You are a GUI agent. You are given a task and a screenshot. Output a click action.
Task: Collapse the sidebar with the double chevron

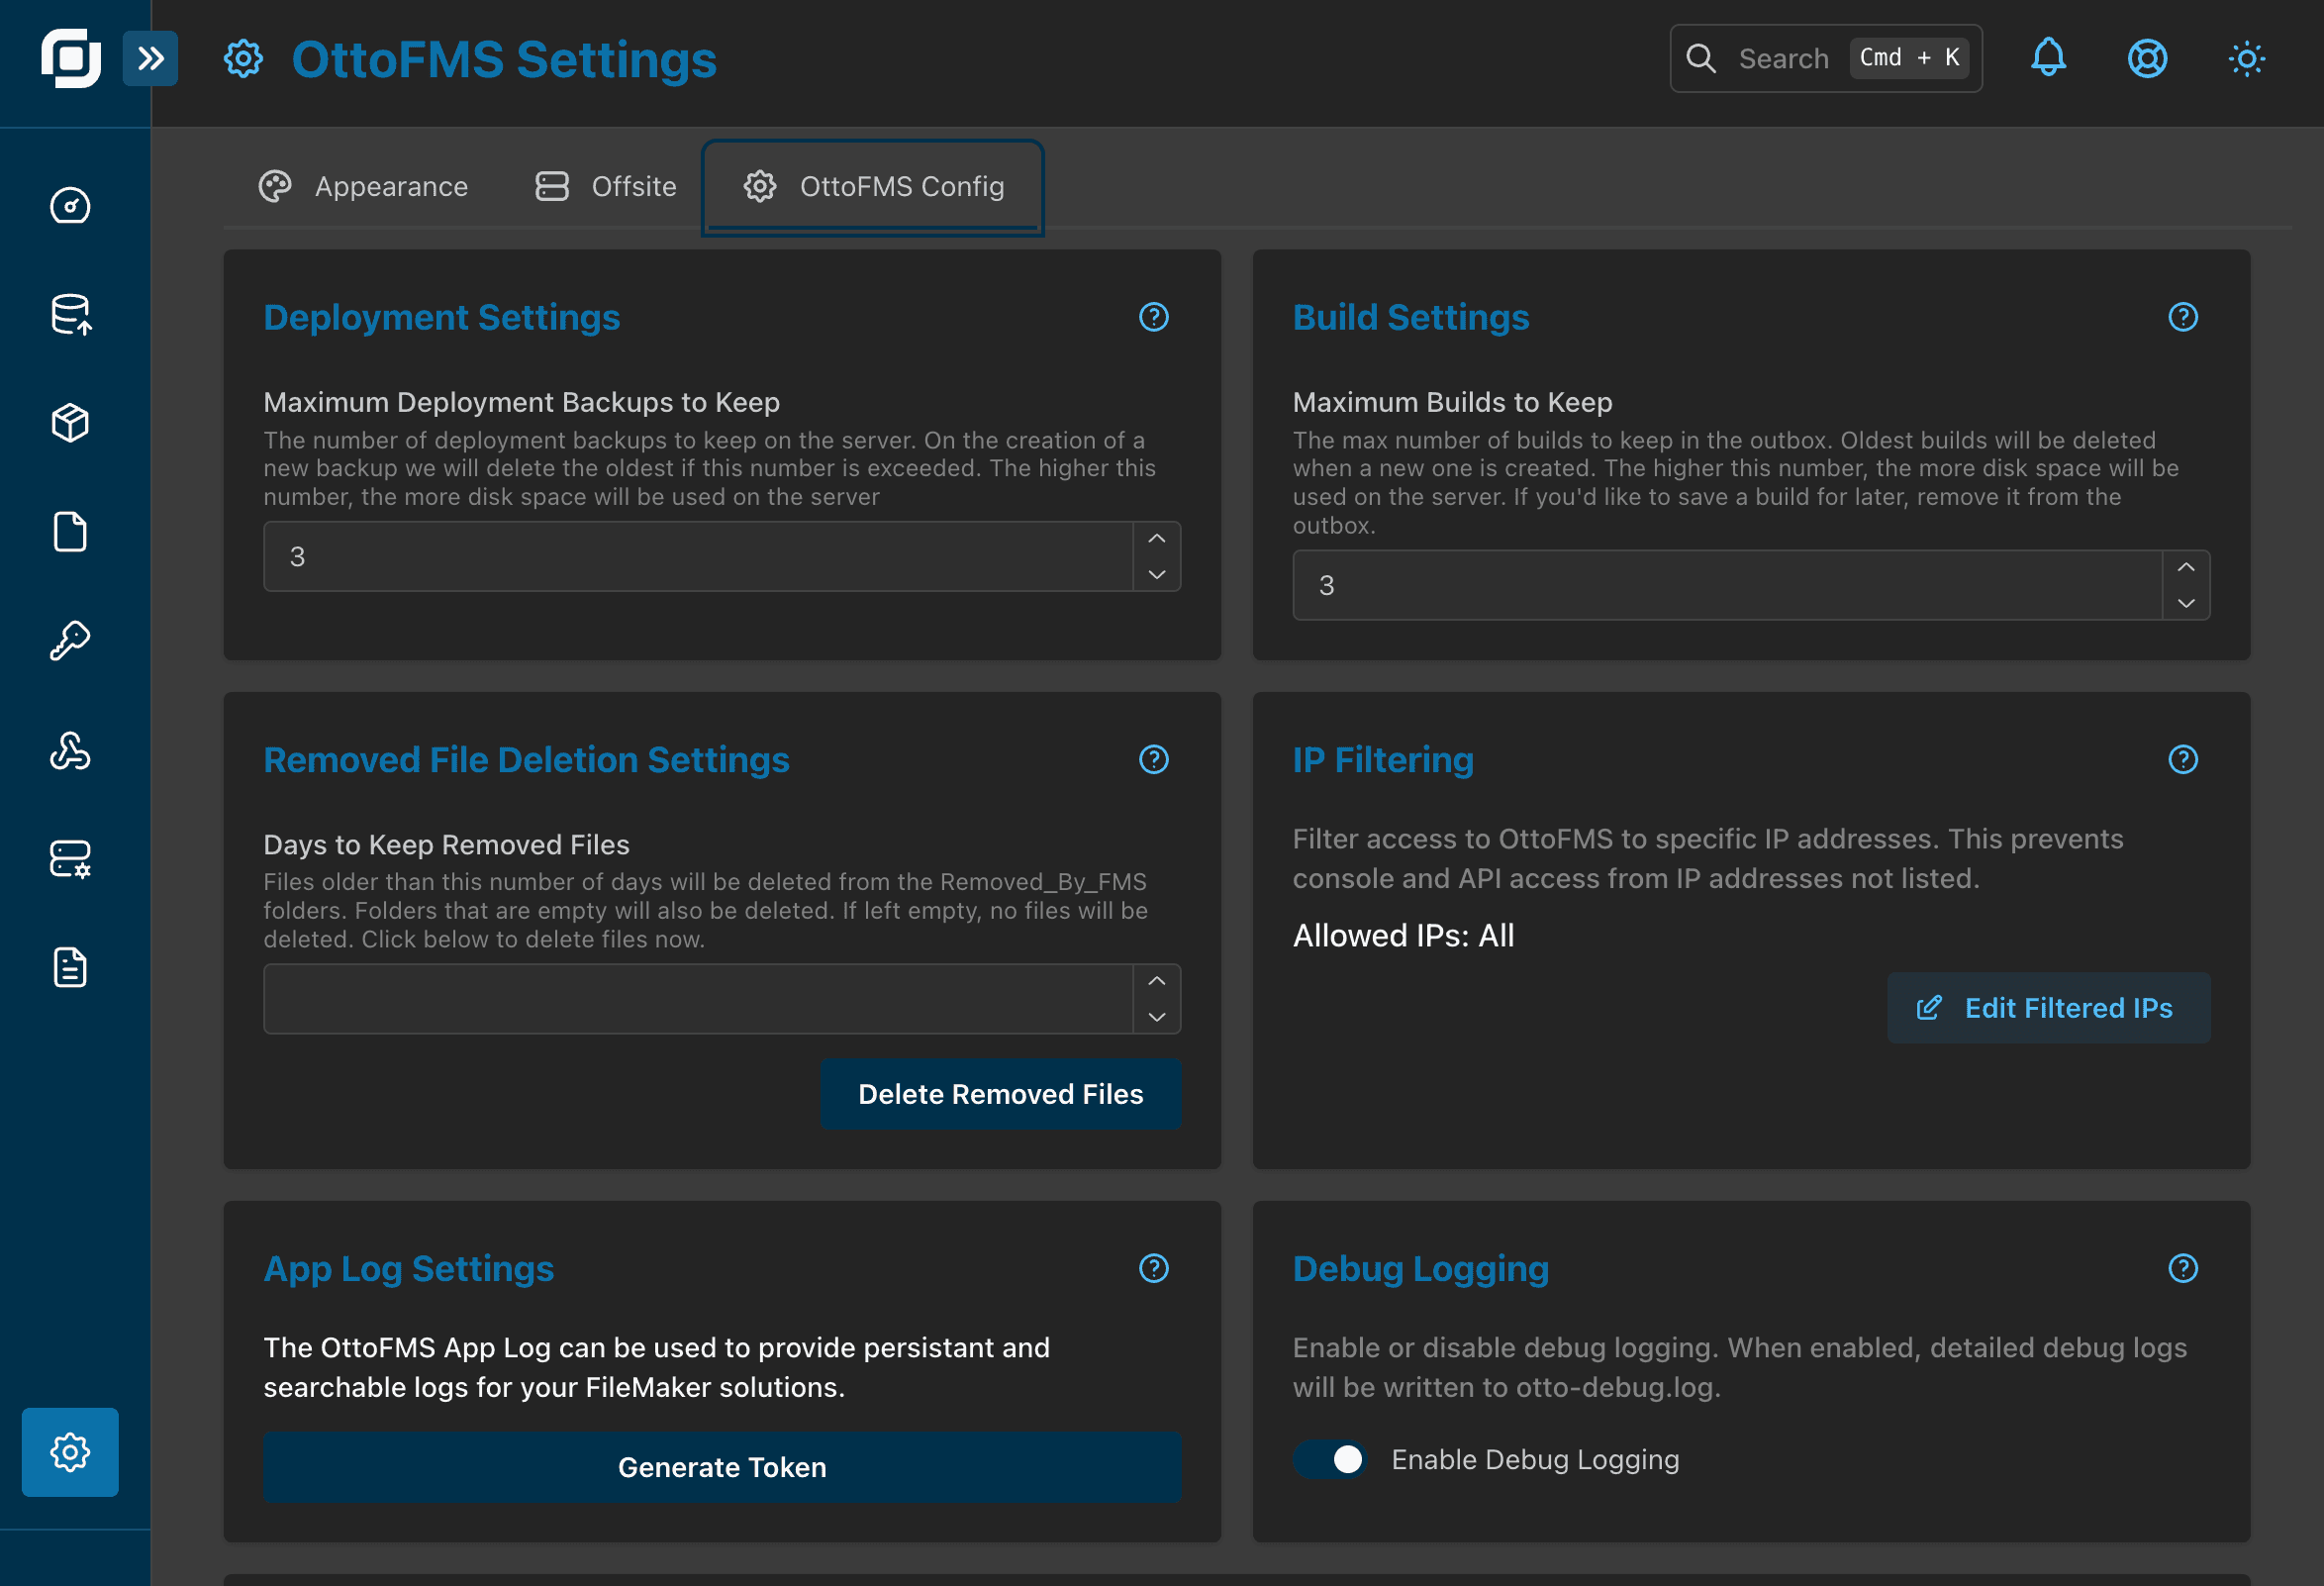coord(150,58)
